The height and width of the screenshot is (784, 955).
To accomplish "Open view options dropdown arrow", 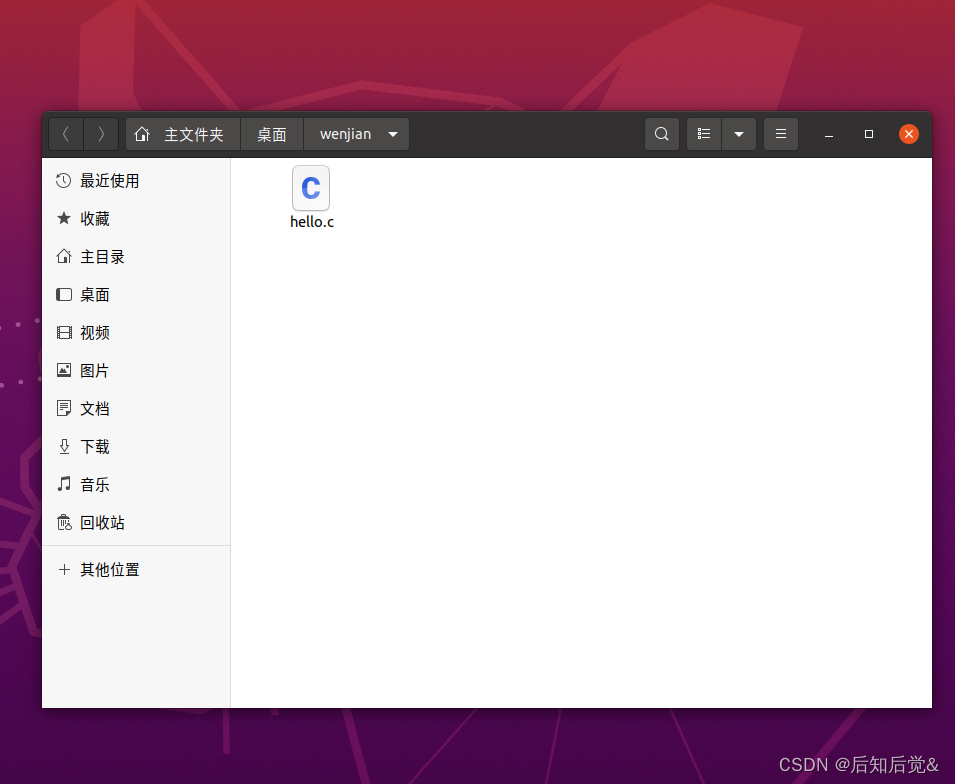I will pyautogui.click(x=739, y=133).
